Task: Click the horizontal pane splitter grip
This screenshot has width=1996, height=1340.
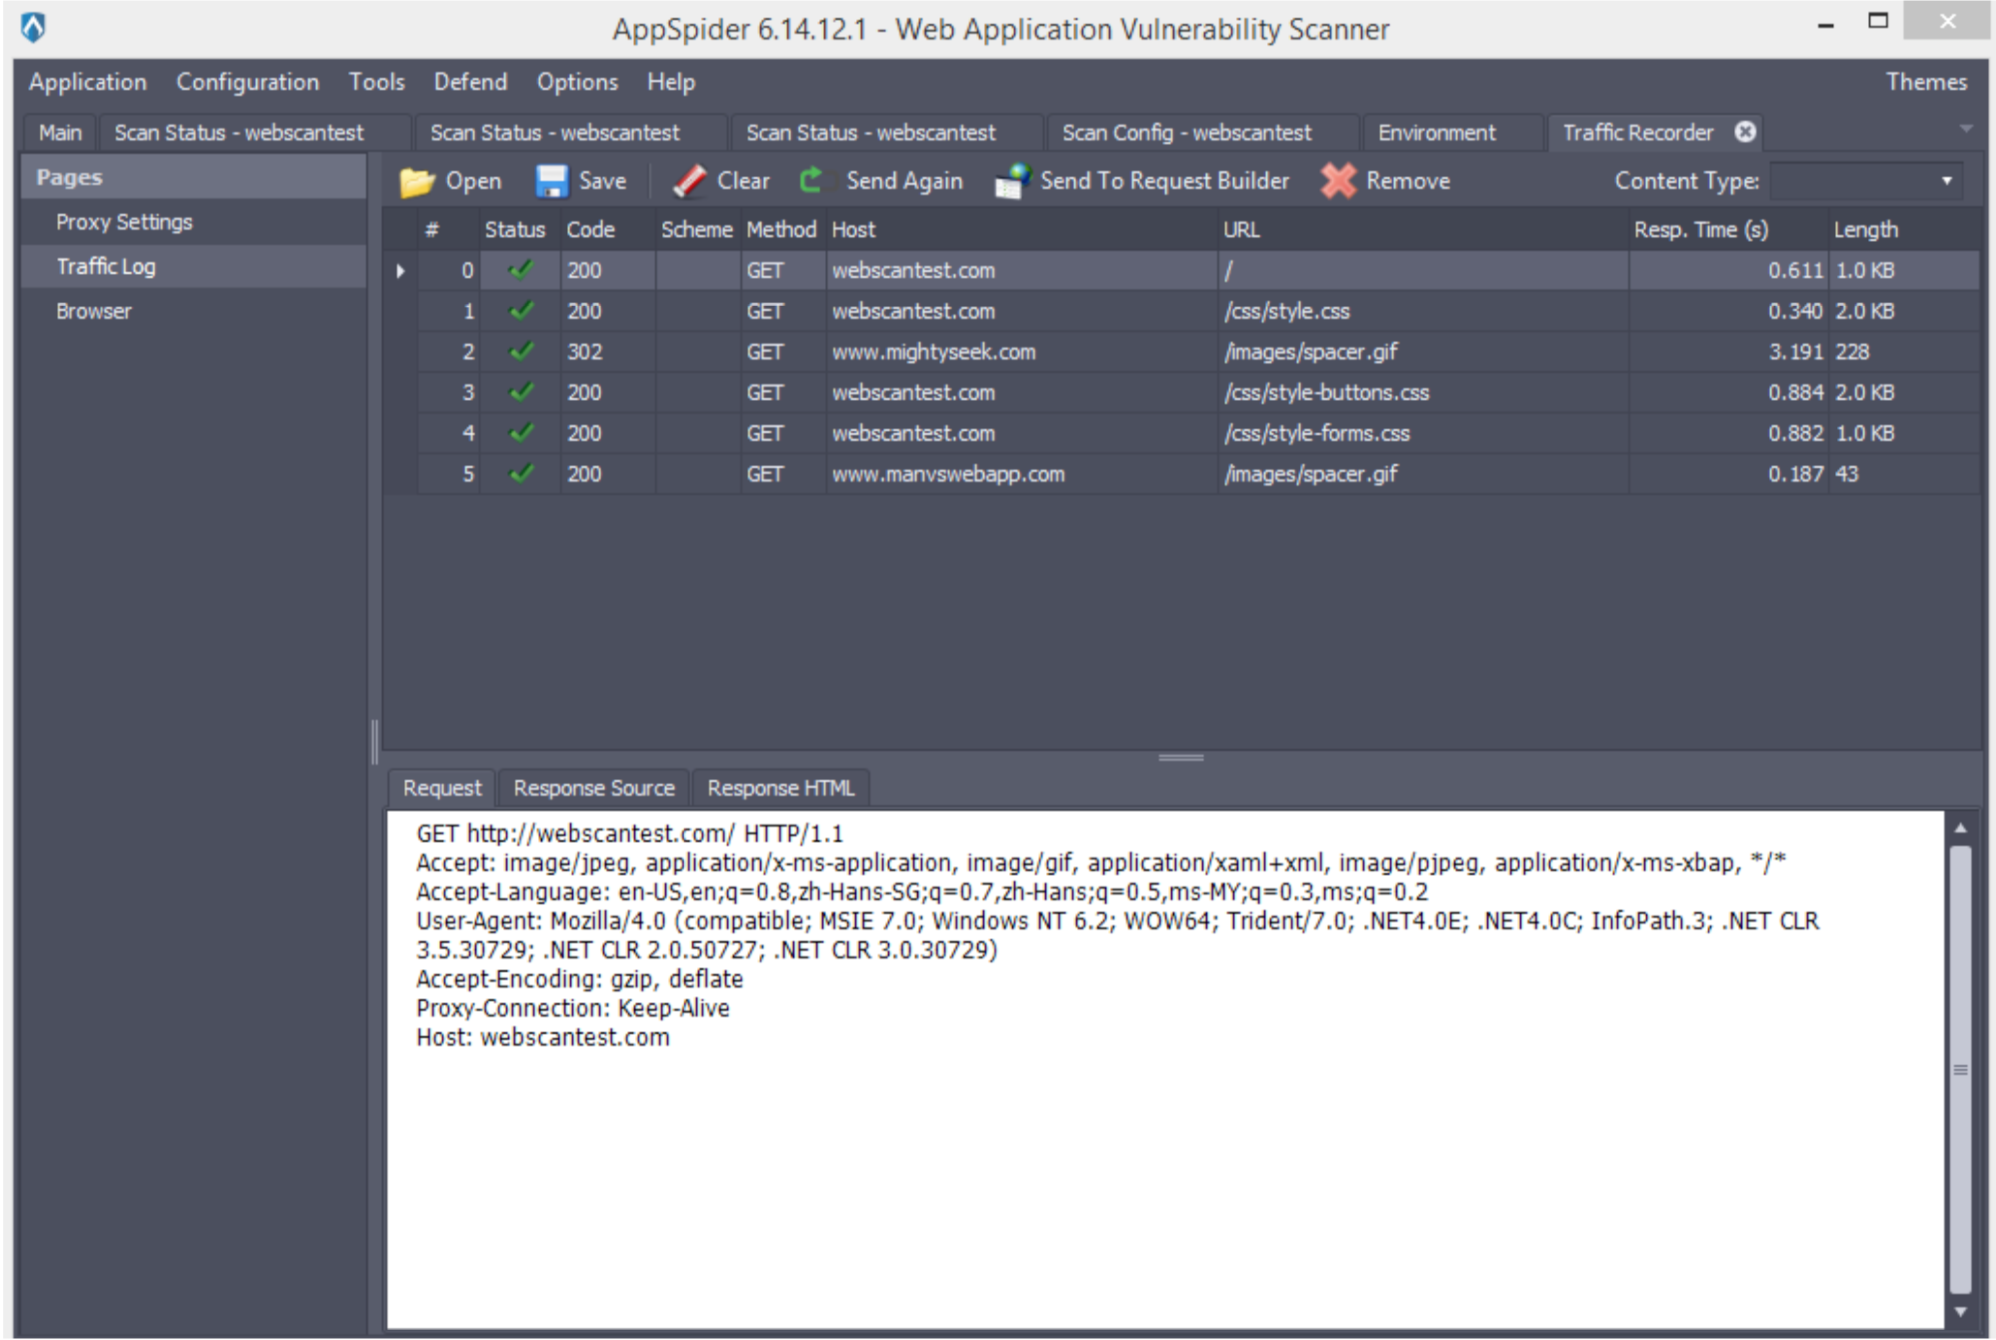Action: 1181,758
